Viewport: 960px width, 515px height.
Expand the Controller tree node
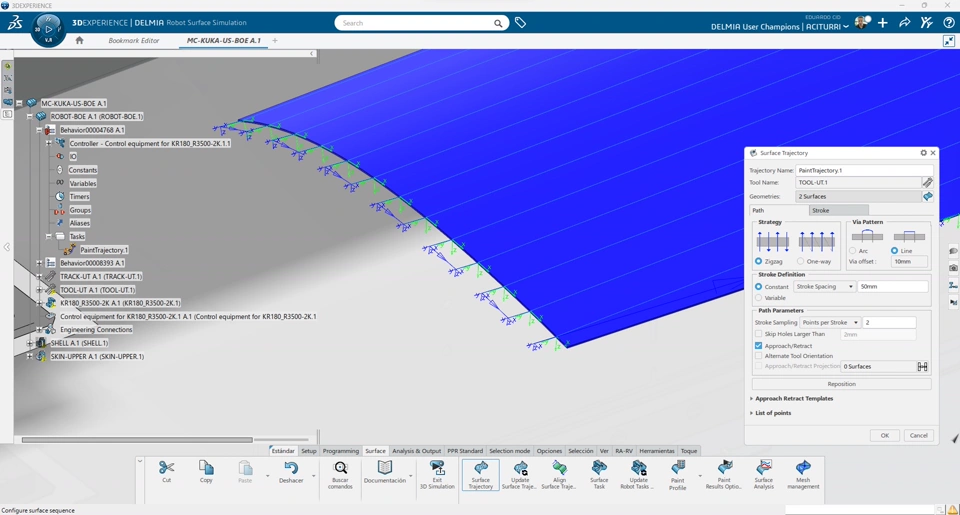pos(48,143)
